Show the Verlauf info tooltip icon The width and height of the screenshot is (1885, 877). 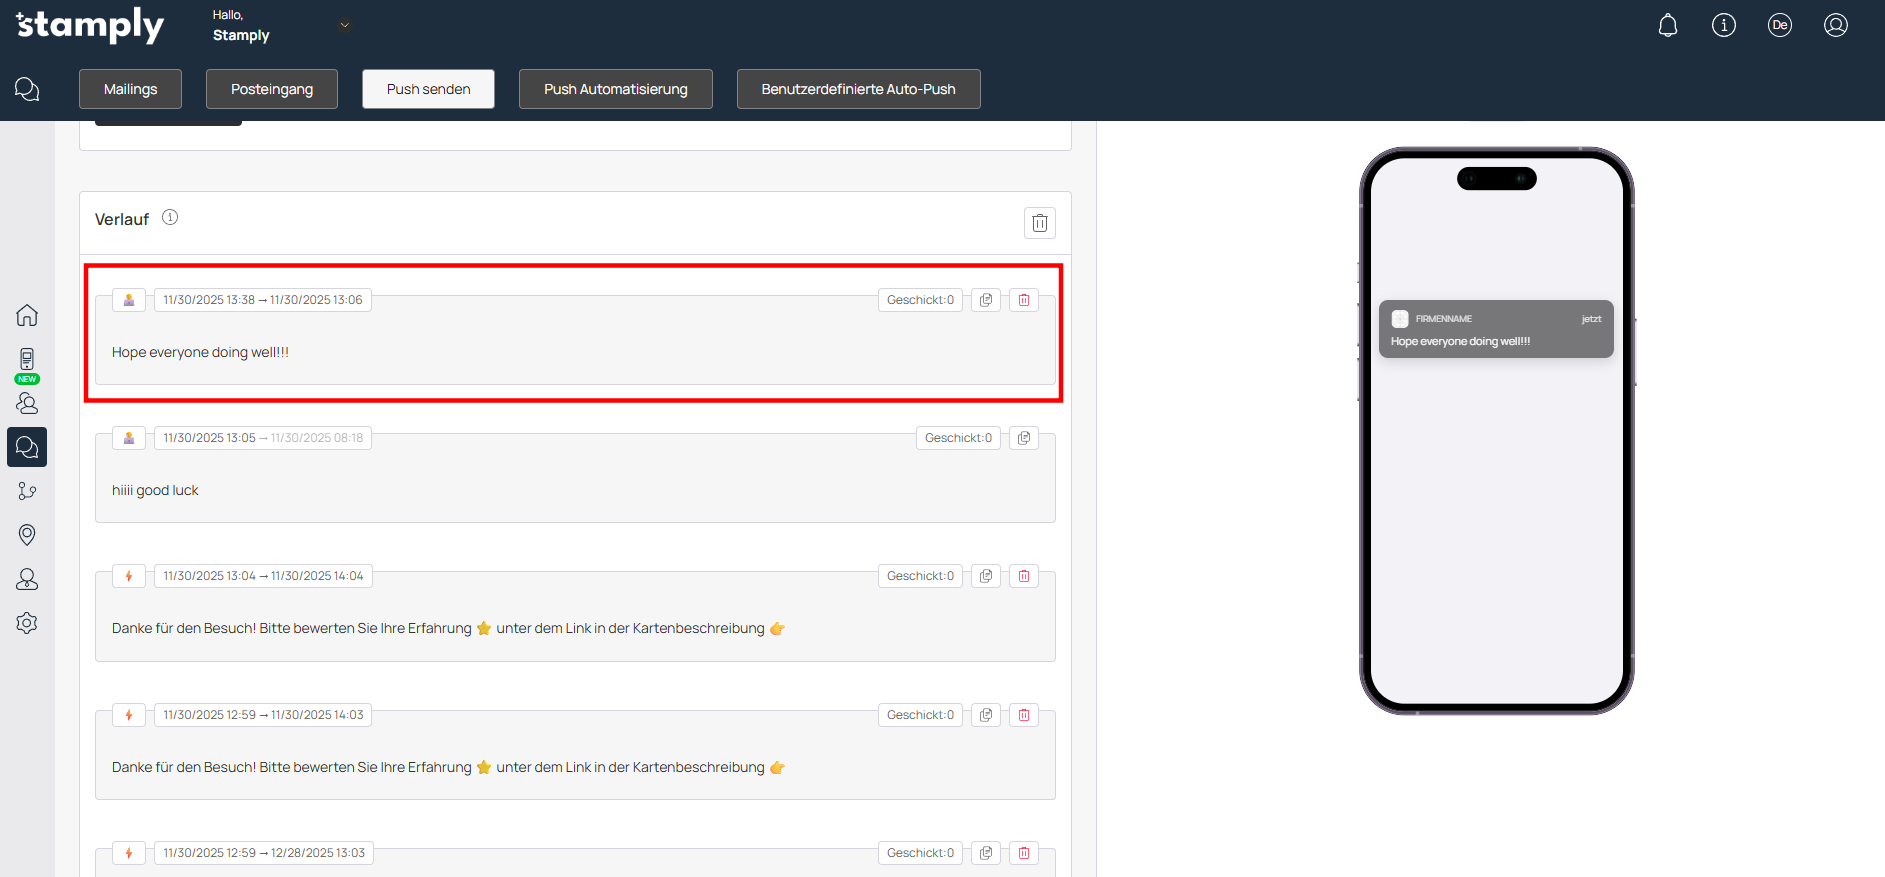[x=170, y=217]
